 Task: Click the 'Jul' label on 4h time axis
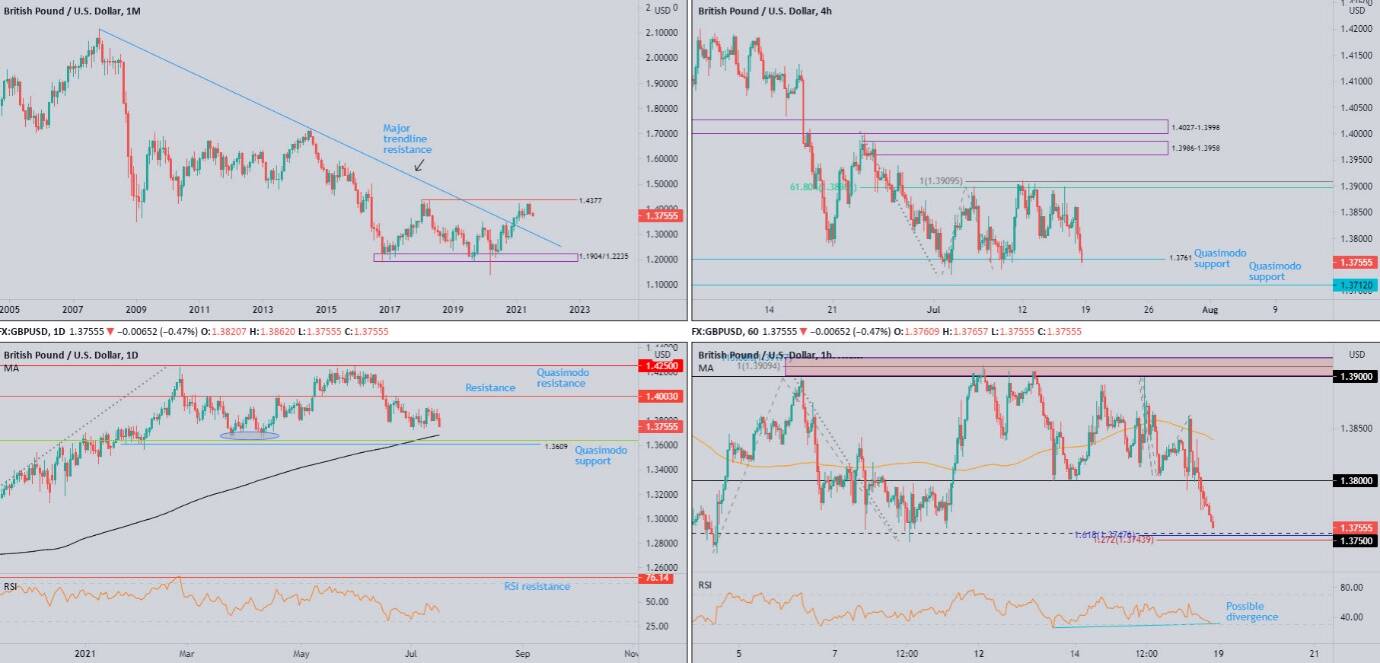tap(934, 311)
